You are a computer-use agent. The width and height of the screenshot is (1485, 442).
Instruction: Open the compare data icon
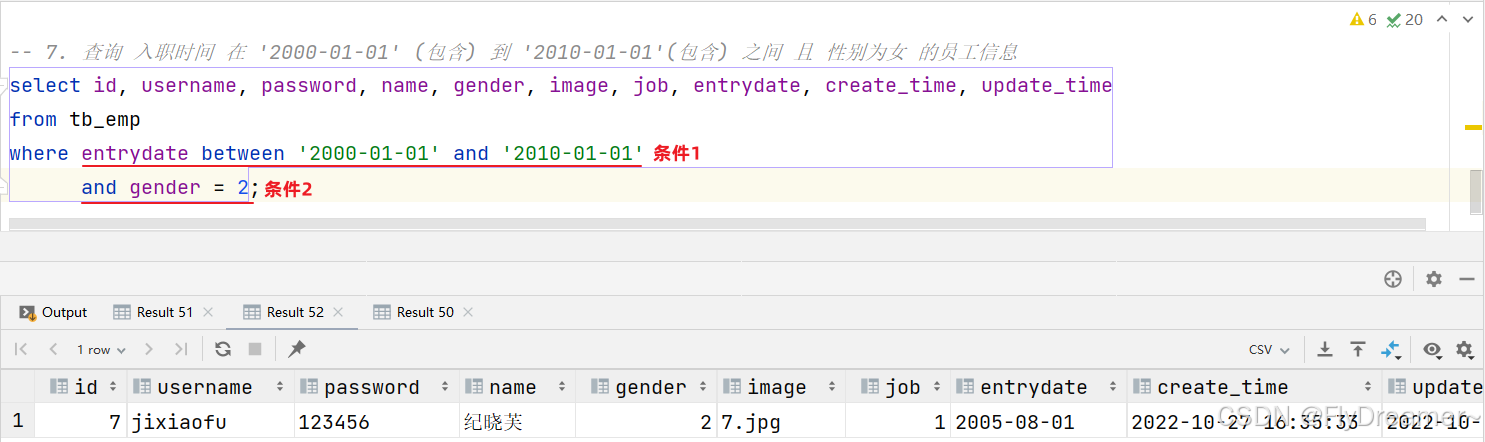(x=1391, y=349)
